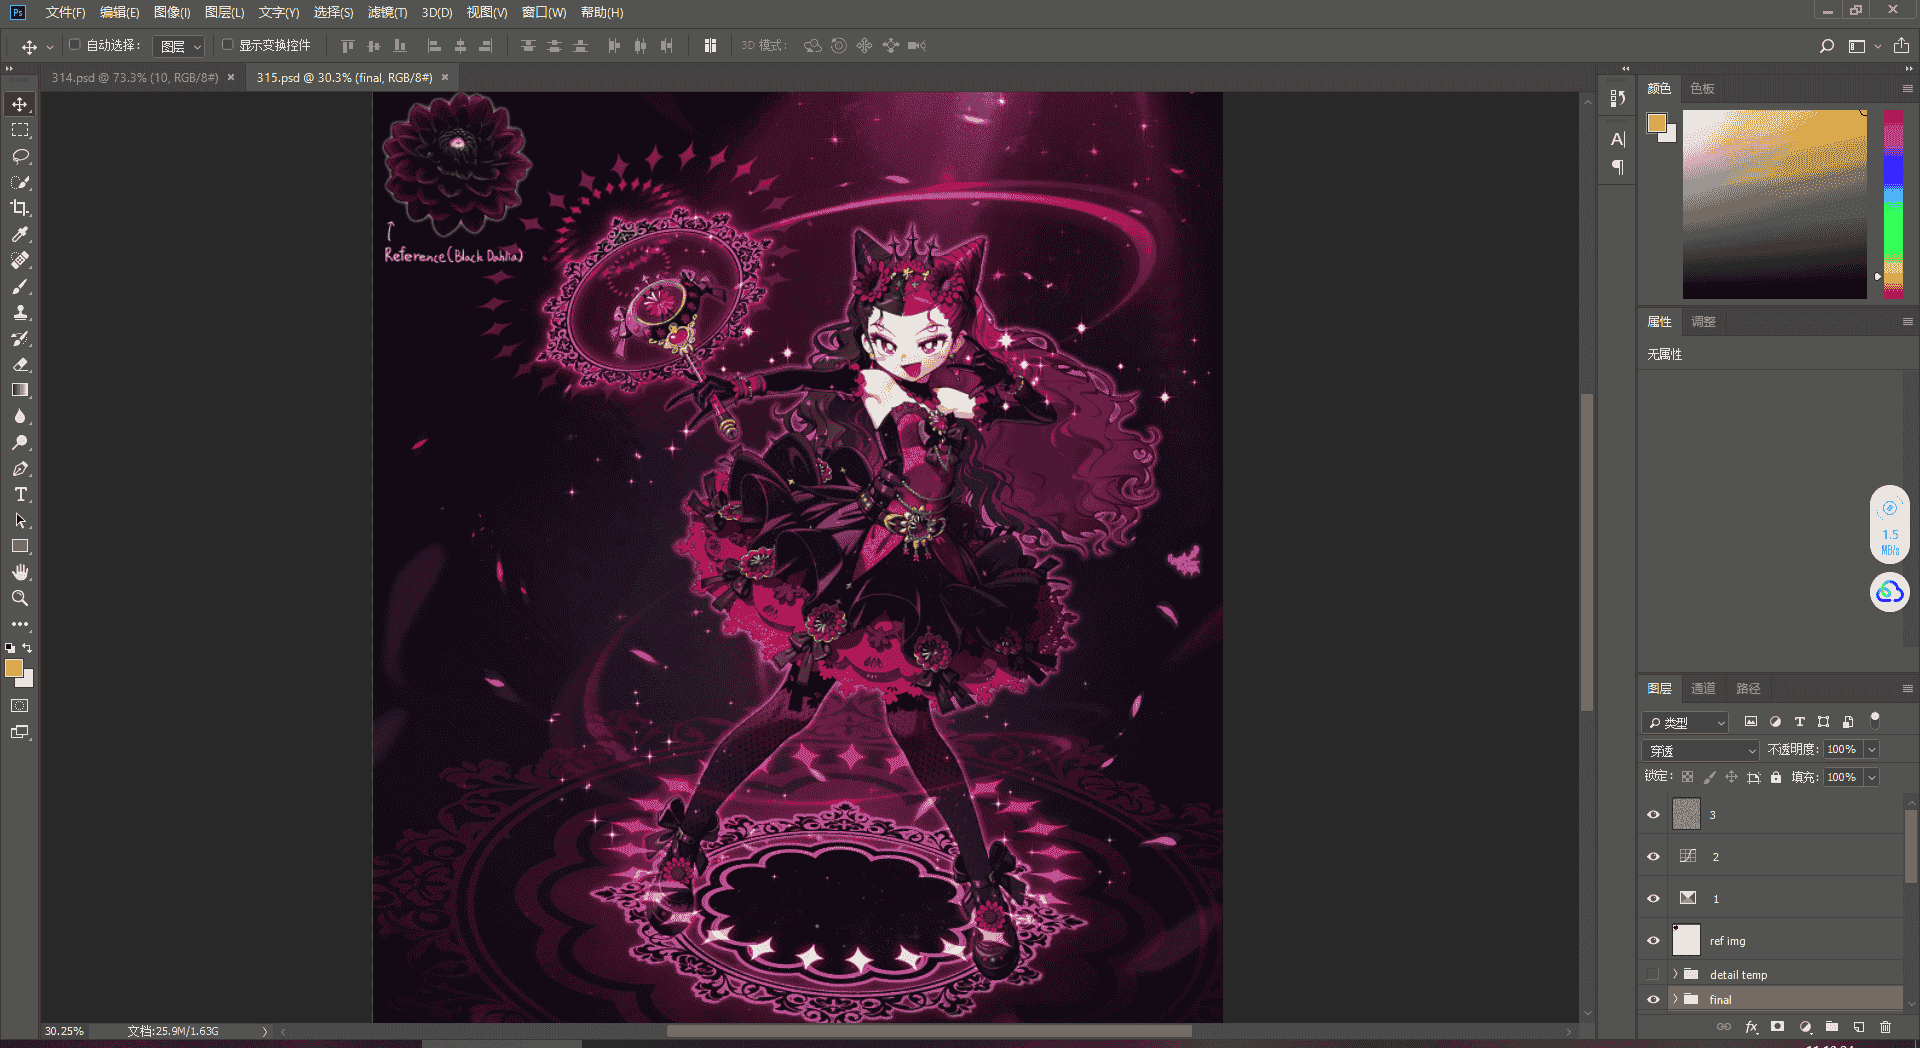This screenshot has width=1920, height=1048.
Task: Open the layer effects fx menu
Action: (1751, 1027)
